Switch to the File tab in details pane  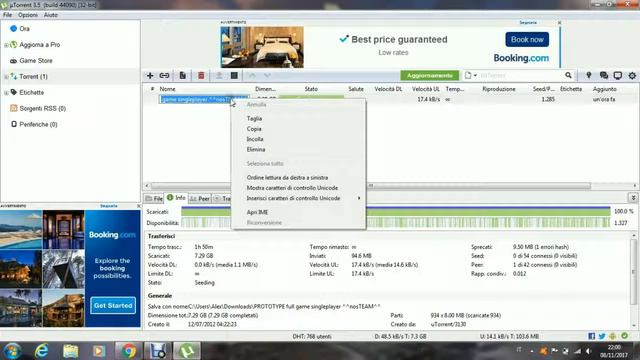154,198
